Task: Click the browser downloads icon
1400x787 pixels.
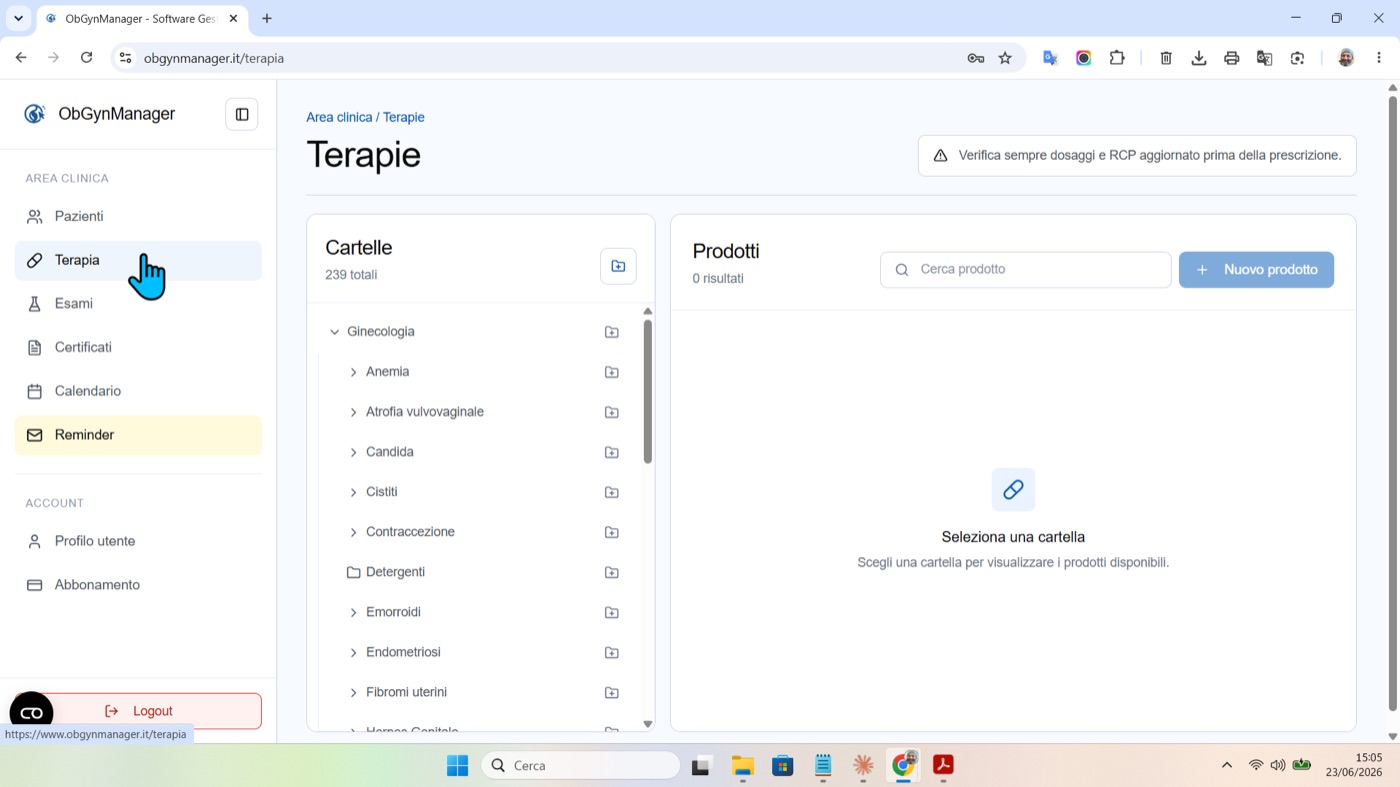Action: tap(1198, 58)
